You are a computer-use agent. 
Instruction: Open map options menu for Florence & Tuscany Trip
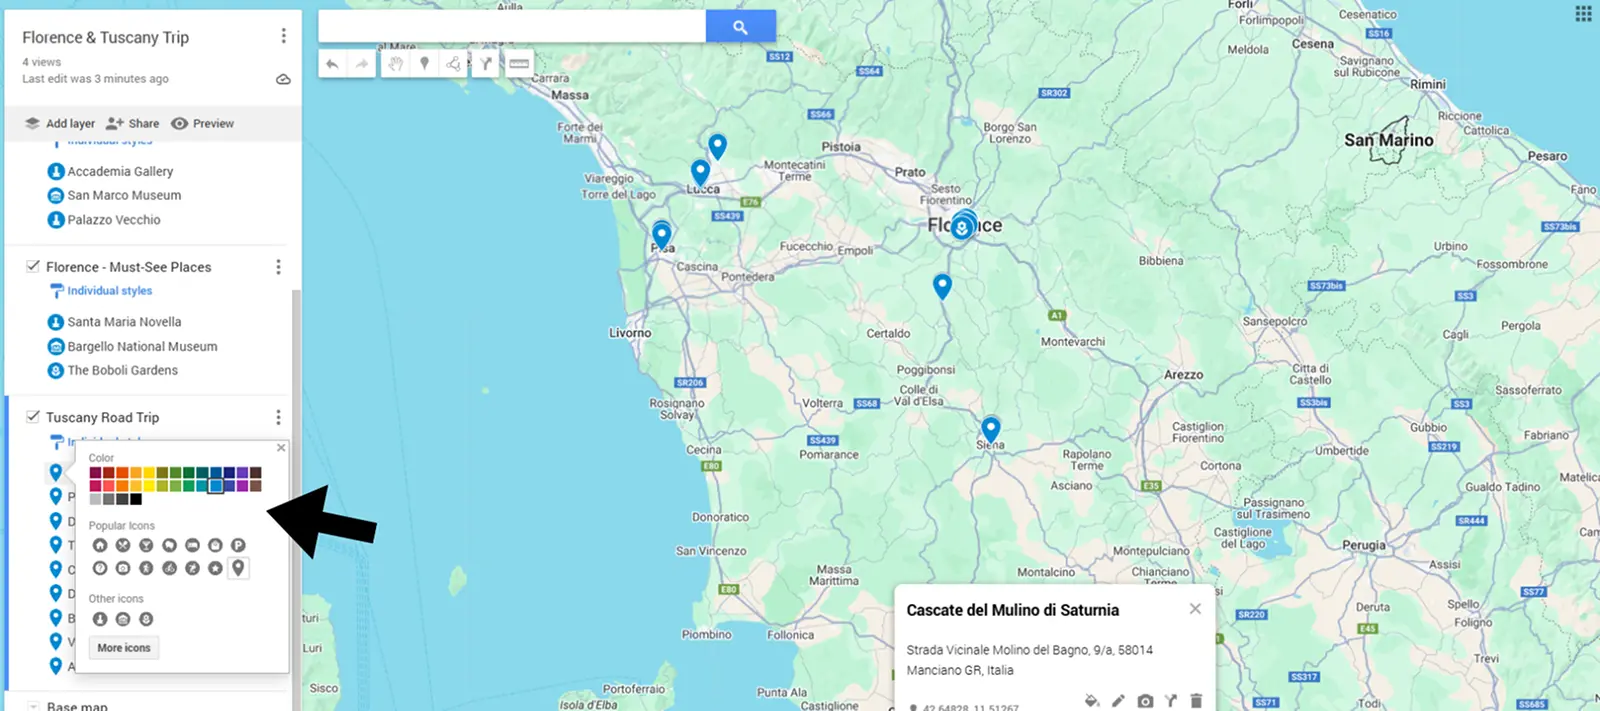click(x=283, y=36)
